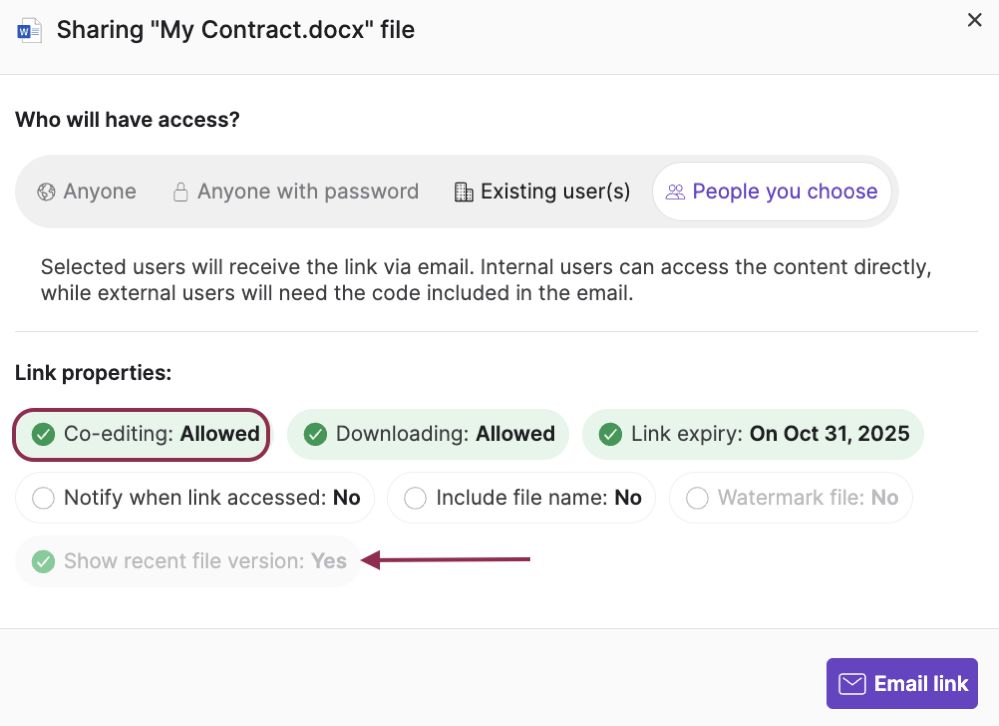Click the green checkmark on Link expiry pill
Screen dimensions: 999x726
coord(611,434)
